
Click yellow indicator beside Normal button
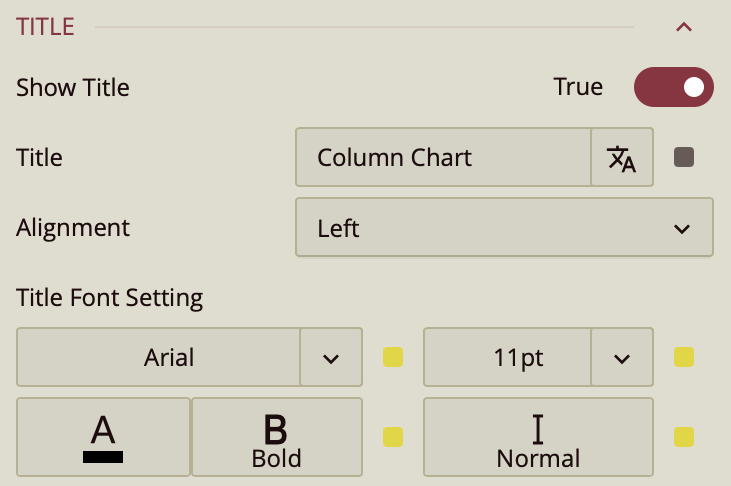pyautogui.click(x=684, y=437)
